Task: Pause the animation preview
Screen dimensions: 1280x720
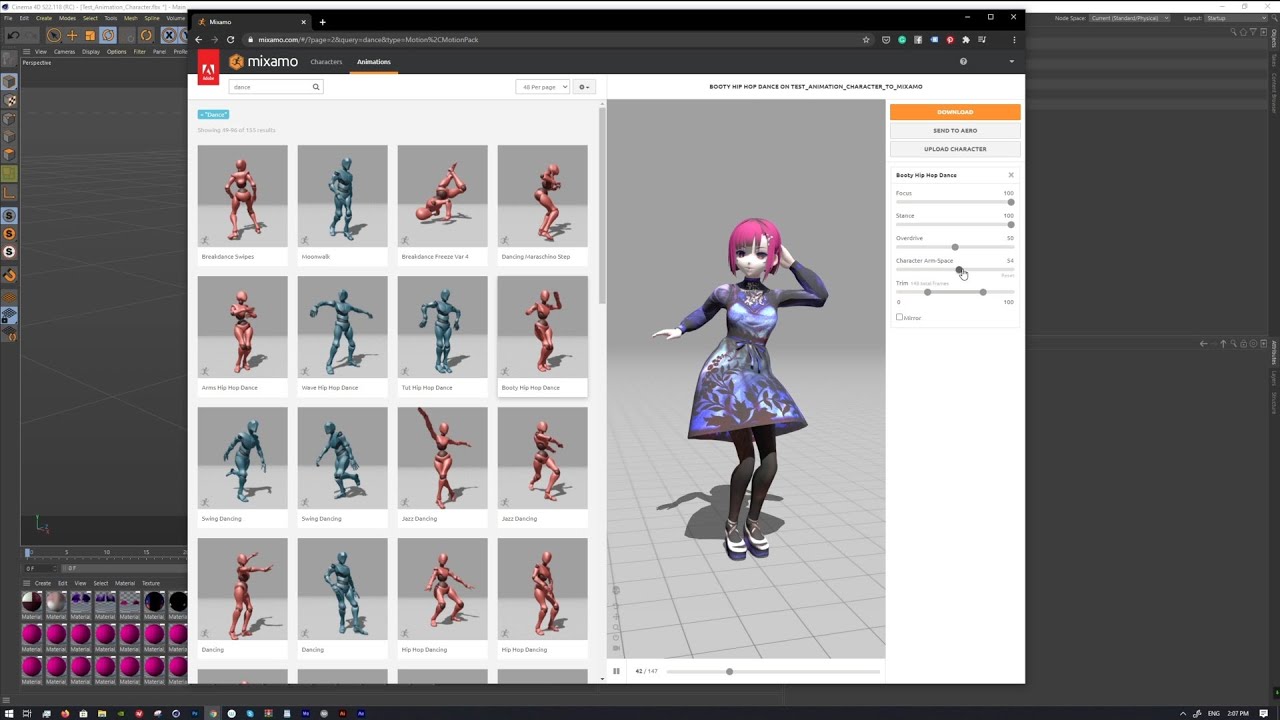Action: 616,671
